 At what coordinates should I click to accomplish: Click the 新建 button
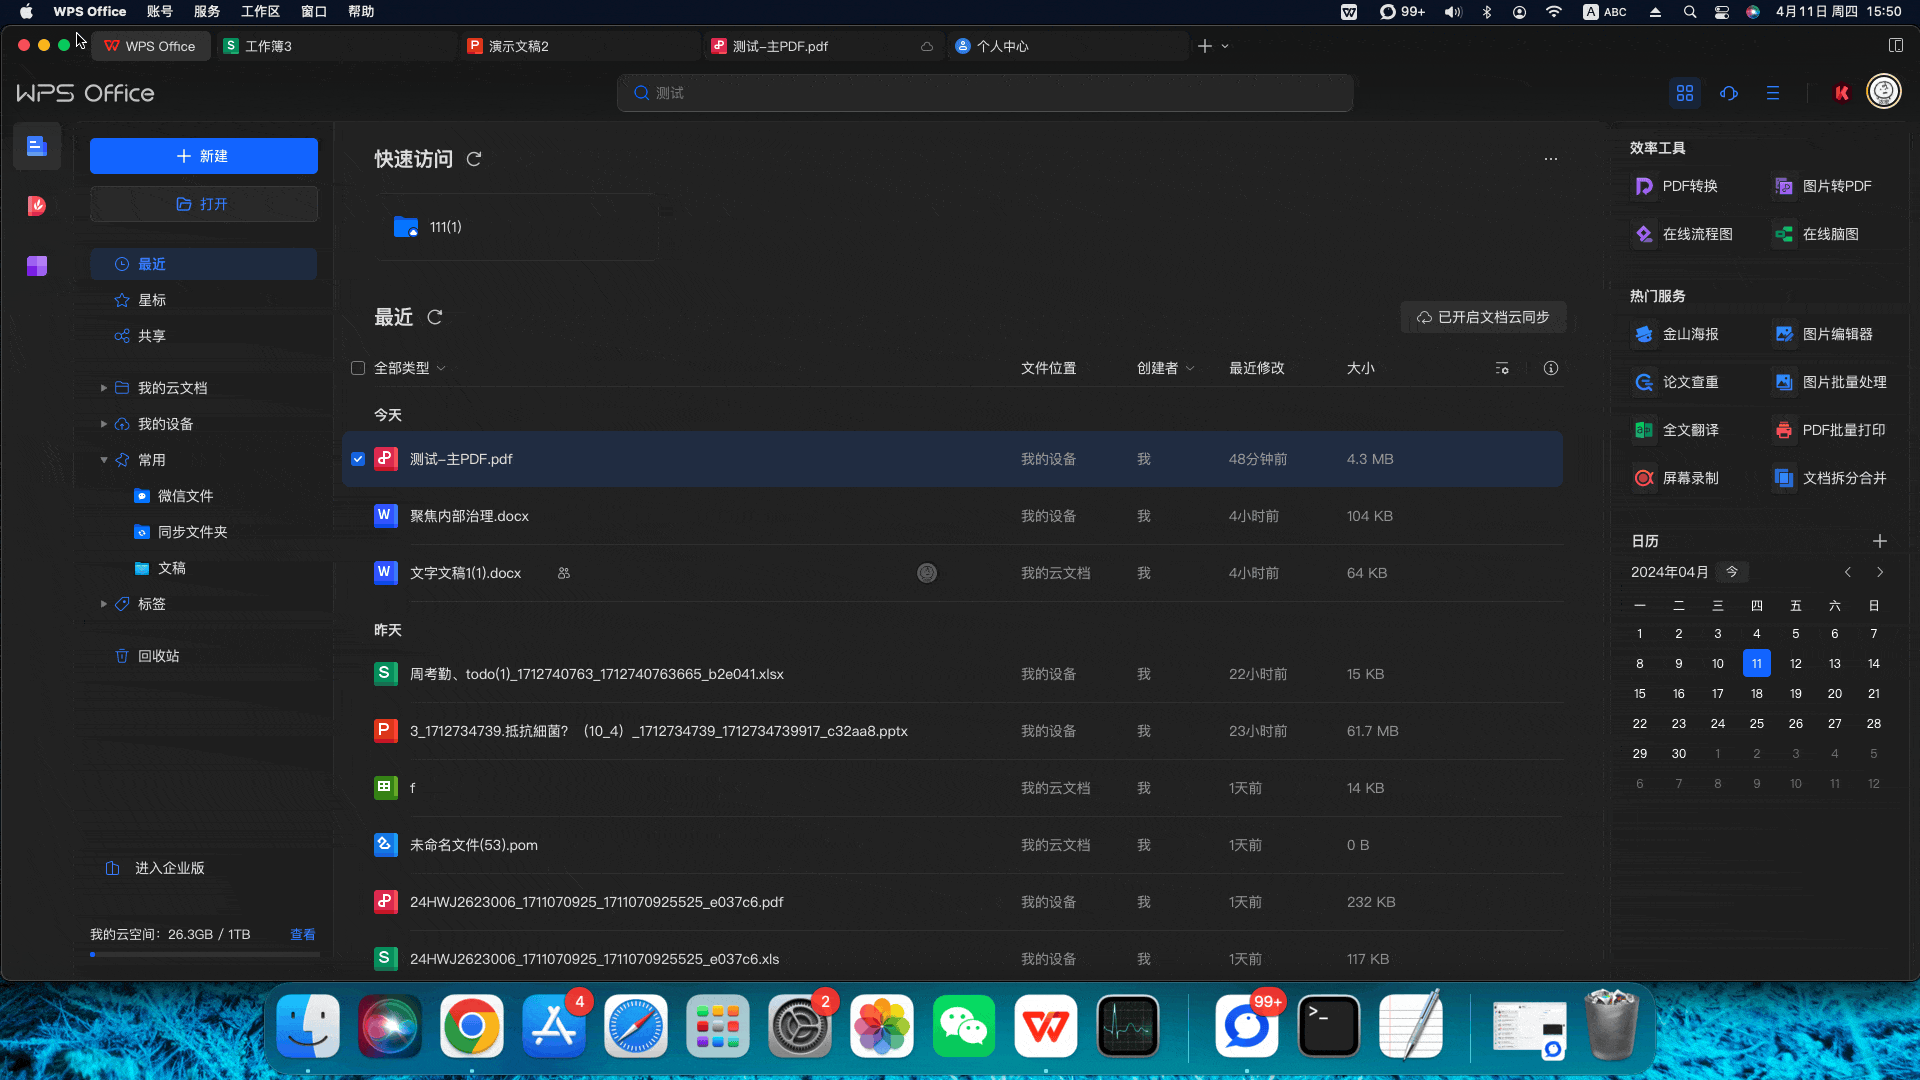pos(204,156)
